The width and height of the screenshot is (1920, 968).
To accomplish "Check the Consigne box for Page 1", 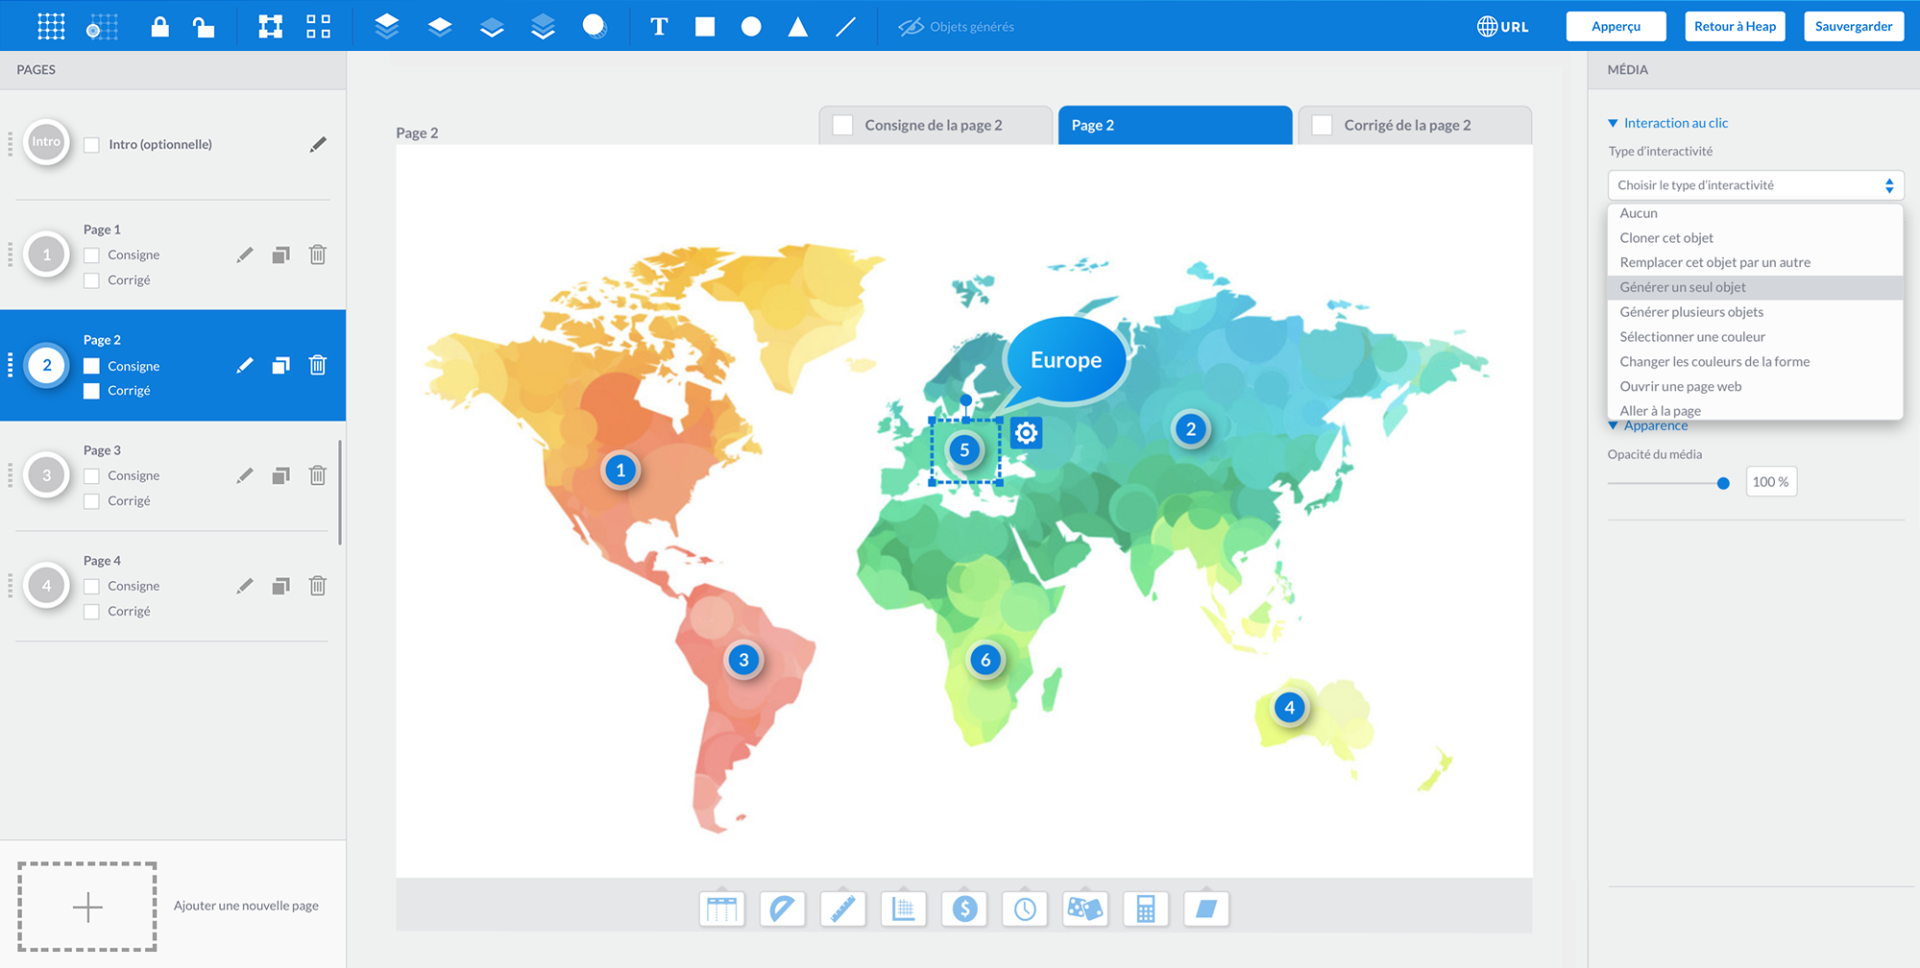I will pyautogui.click(x=92, y=255).
